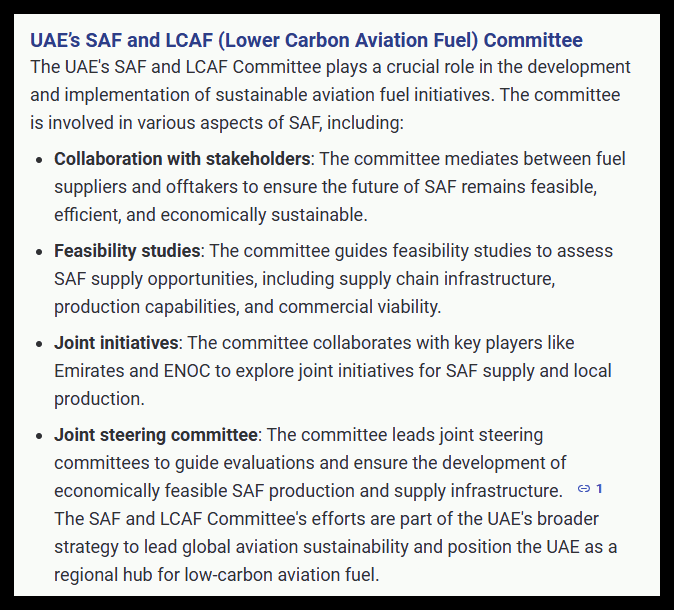The image size is (674, 610).
Task: Click the bullet point before 'Feasibility studies'
Action: coord(38,252)
